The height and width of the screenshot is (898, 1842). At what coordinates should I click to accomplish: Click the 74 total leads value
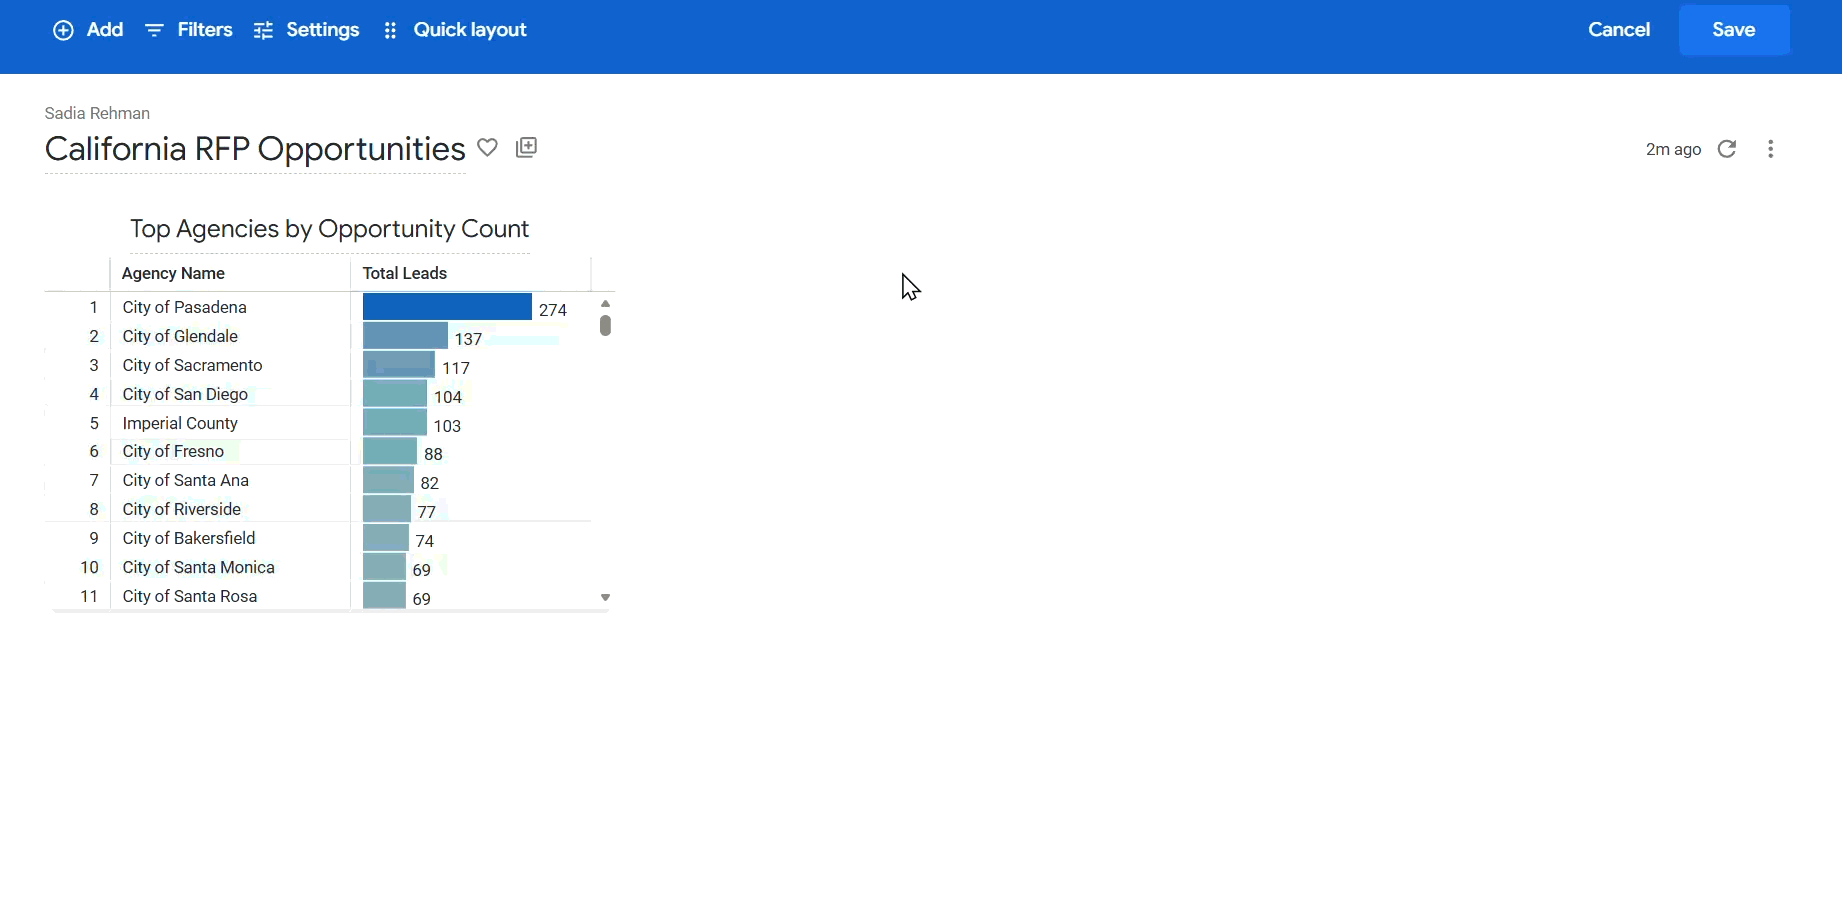(425, 541)
